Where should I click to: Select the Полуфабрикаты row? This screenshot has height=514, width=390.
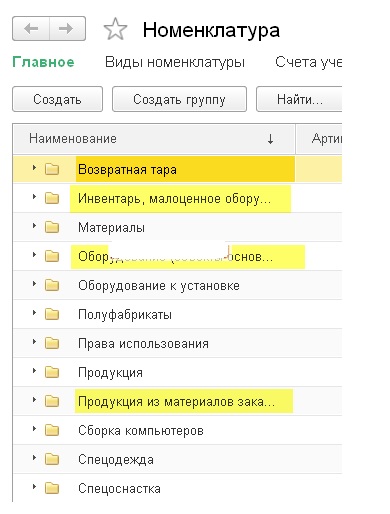[x=178, y=314]
